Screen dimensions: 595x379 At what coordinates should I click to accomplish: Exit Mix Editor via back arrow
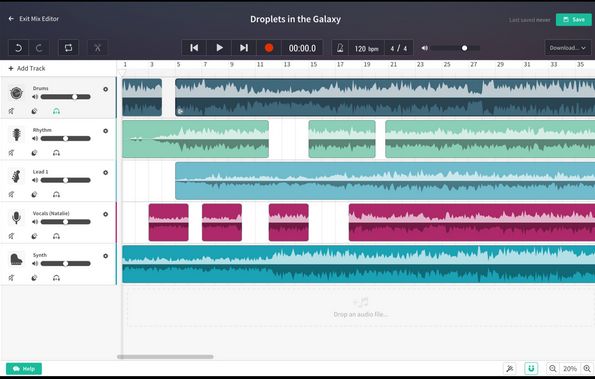pyautogui.click(x=33, y=19)
